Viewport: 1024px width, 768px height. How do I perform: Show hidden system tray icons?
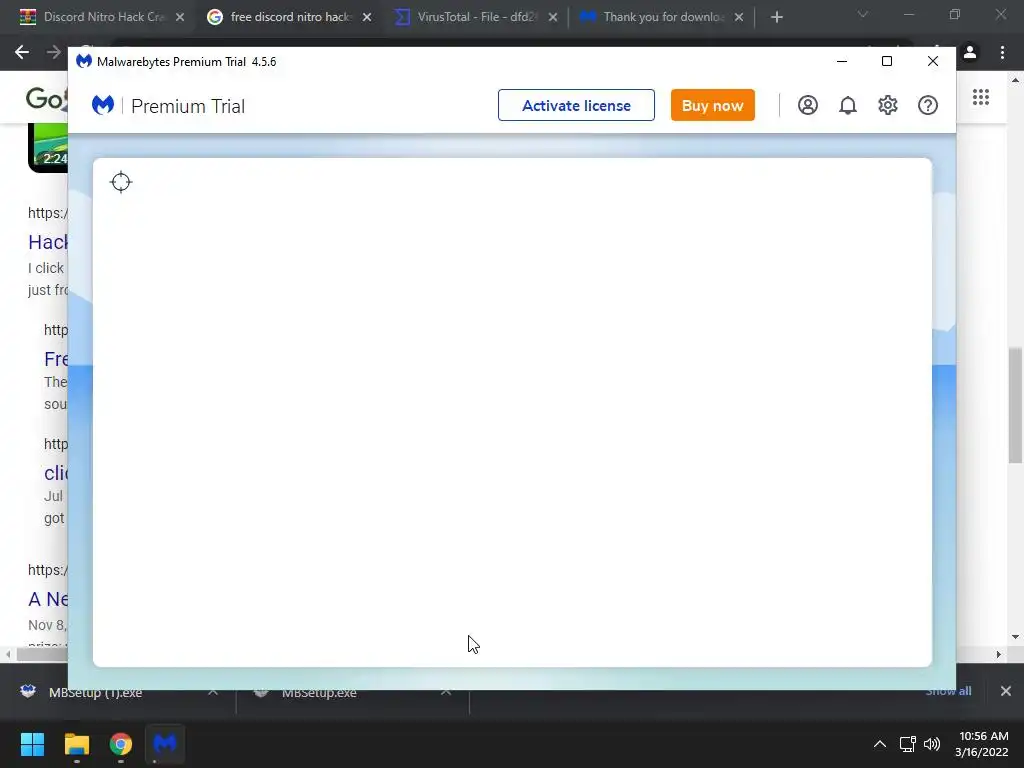[x=880, y=744]
